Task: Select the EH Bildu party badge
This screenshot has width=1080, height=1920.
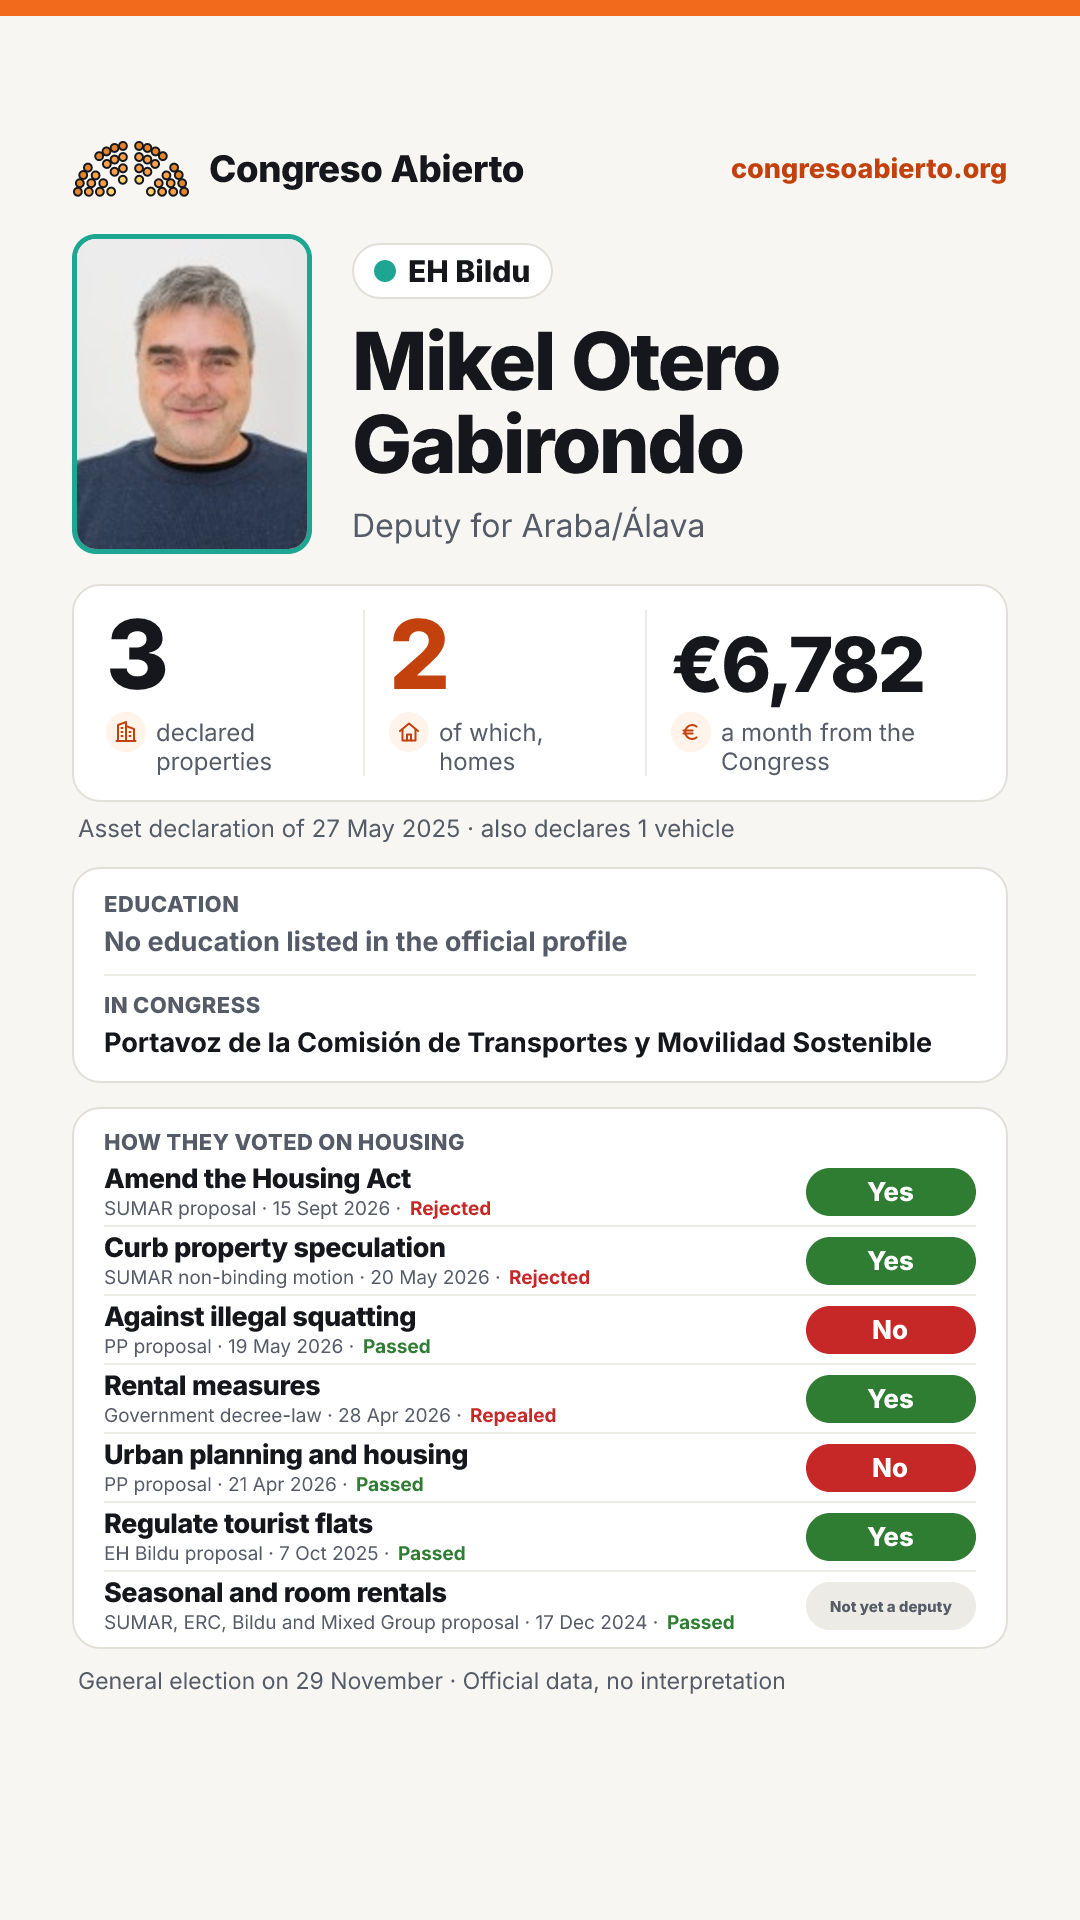Action: [x=452, y=271]
